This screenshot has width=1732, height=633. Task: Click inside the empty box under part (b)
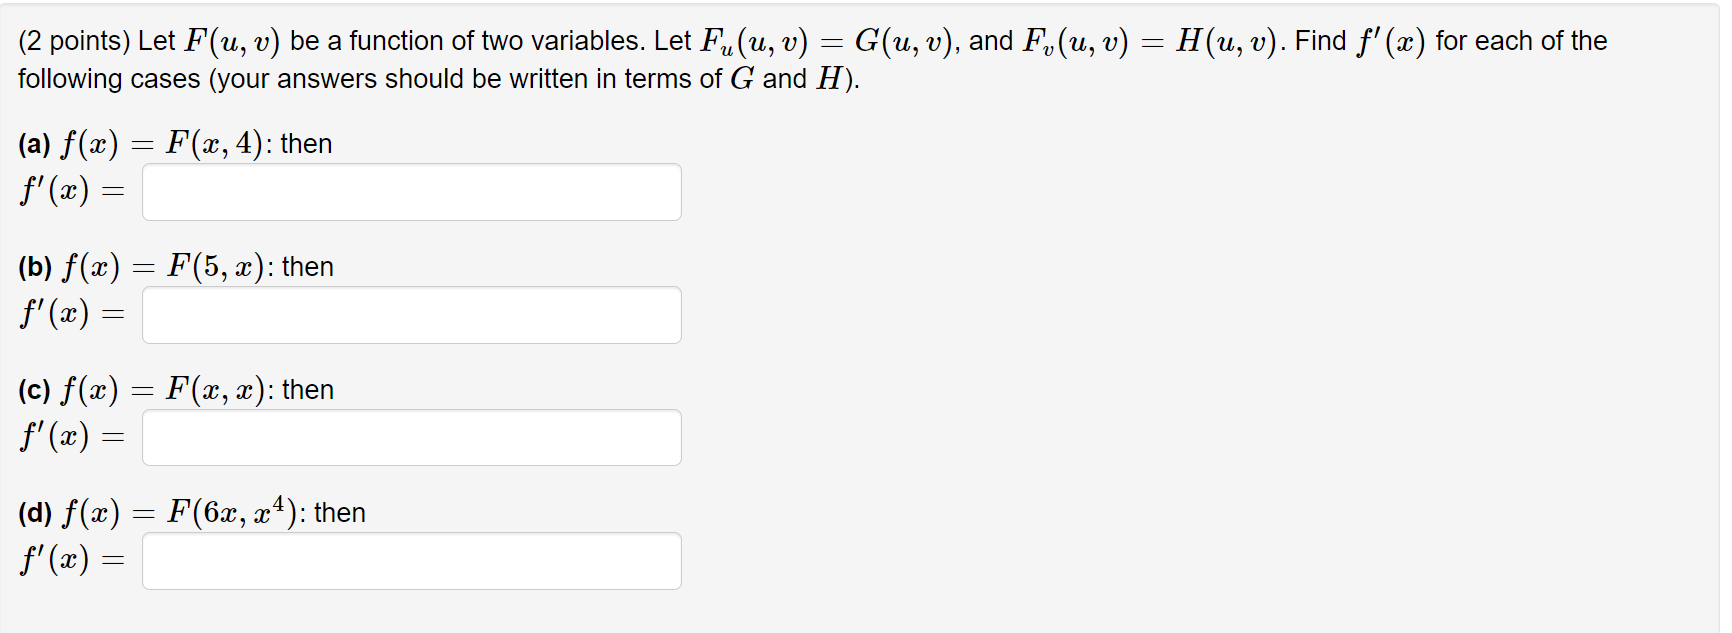coord(410,315)
